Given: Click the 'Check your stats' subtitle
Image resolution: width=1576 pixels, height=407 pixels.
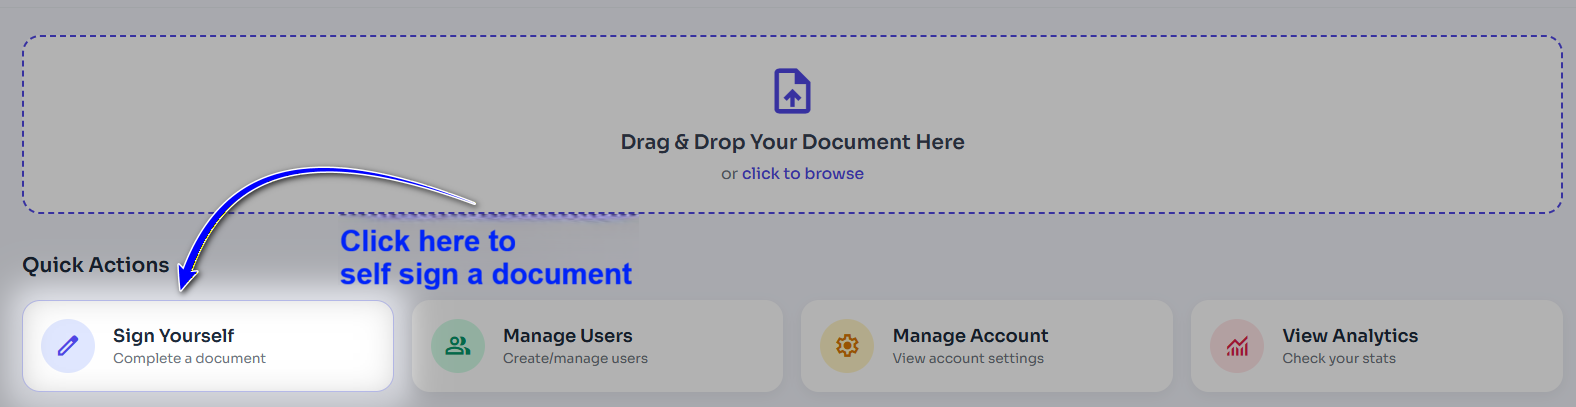Looking at the screenshot, I should pyautogui.click(x=1339, y=359).
